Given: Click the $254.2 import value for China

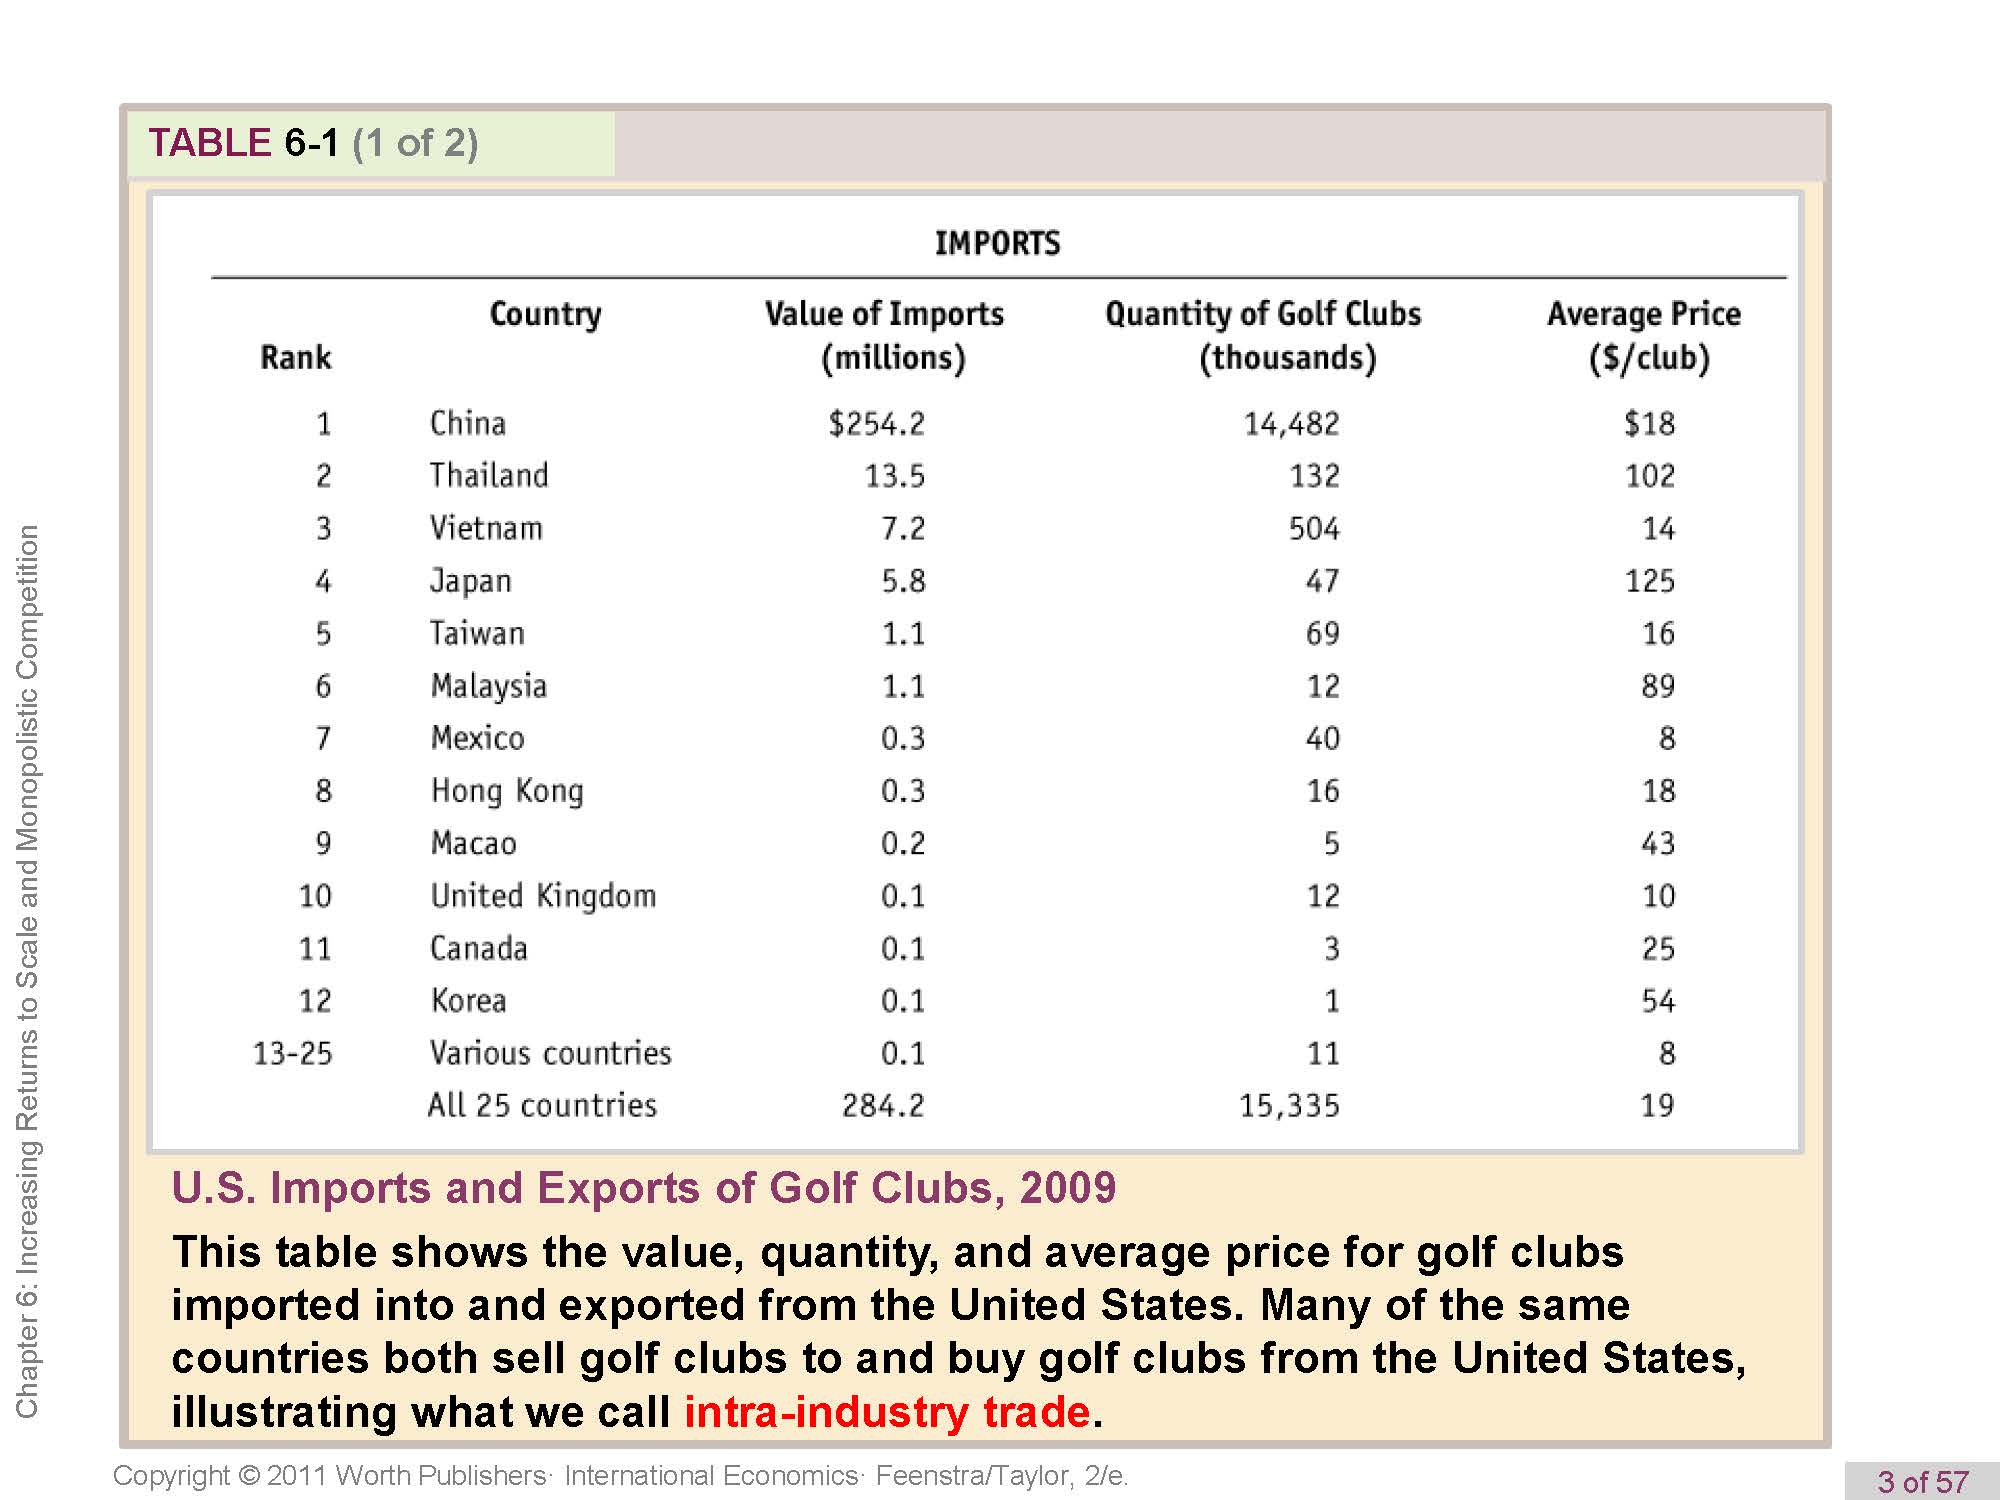Looking at the screenshot, I should pyautogui.click(x=876, y=424).
